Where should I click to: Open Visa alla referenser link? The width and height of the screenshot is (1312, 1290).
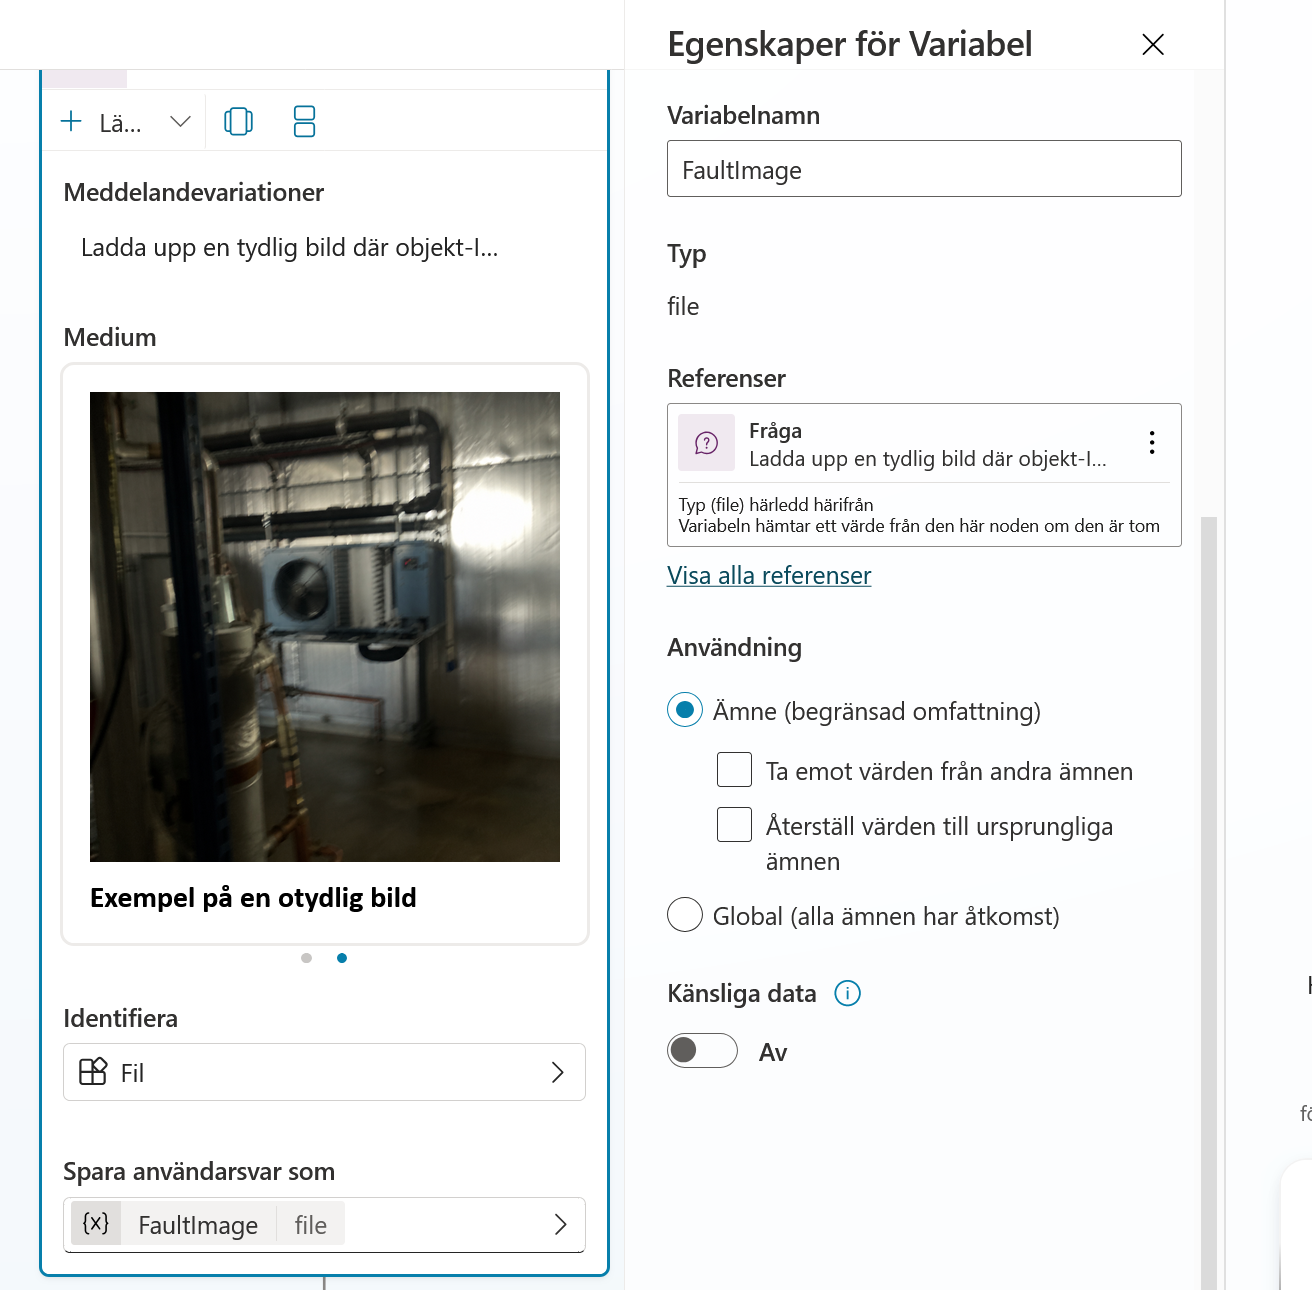(x=769, y=576)
